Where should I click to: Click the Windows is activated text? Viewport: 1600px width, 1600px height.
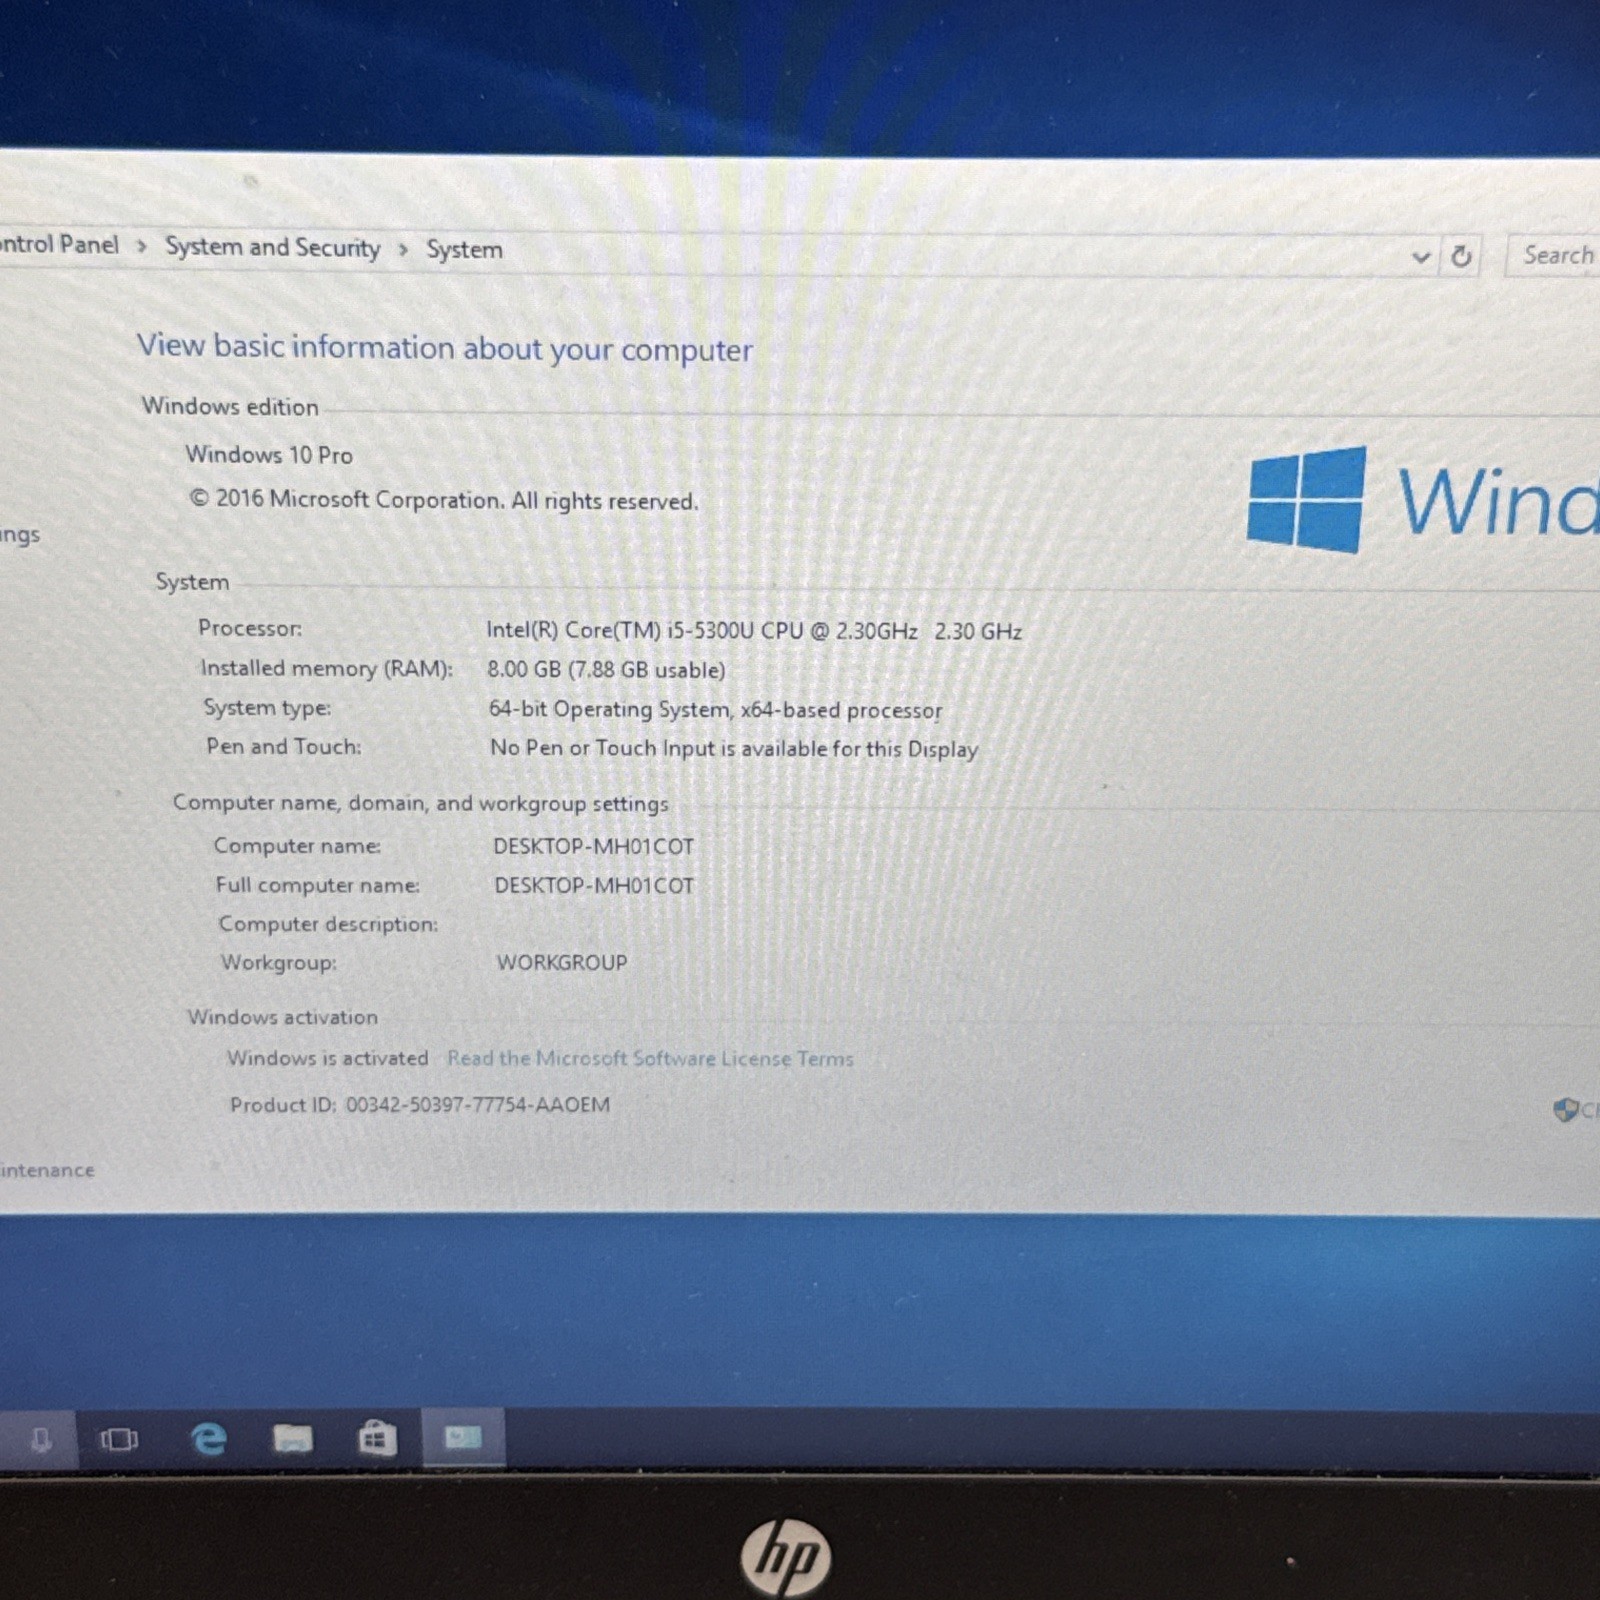point(327,1058)
